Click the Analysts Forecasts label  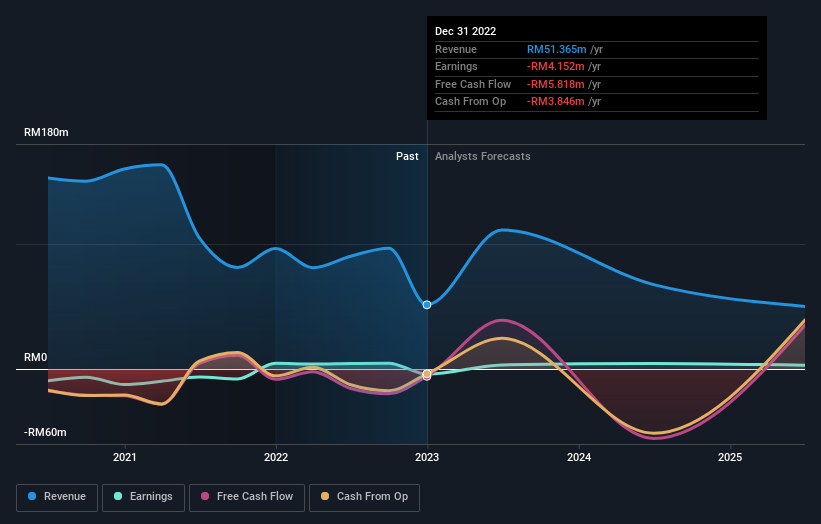point(482,157)
